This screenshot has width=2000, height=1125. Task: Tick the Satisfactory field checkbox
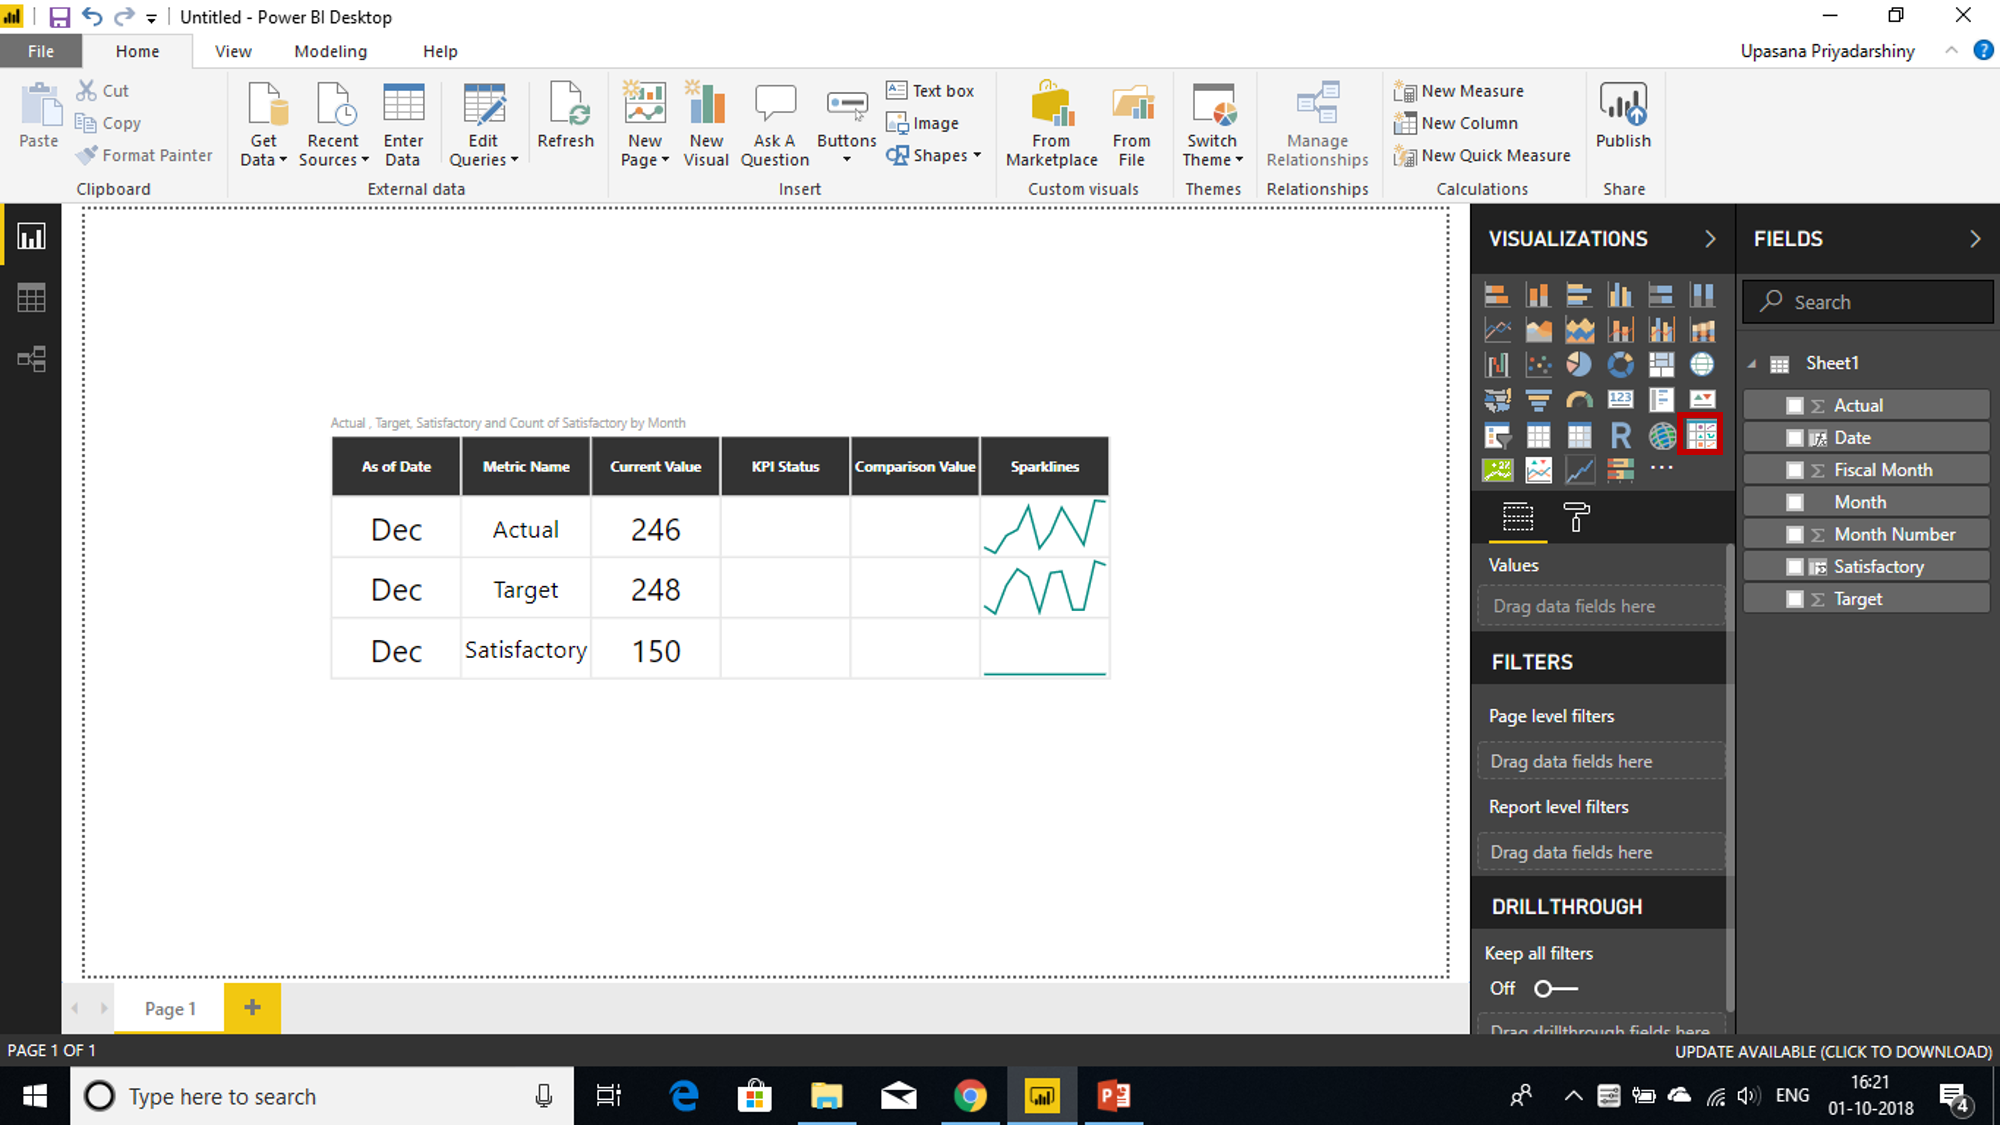tap(1795, 567)
